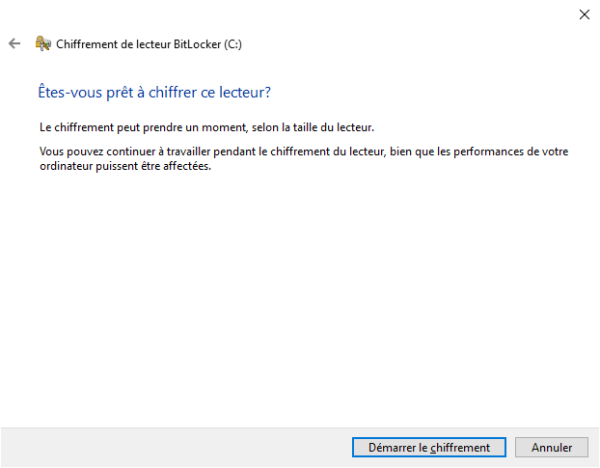Cancel the wizard with Annuler
Viewport: 600px width, 468px height.
(551, 447)
